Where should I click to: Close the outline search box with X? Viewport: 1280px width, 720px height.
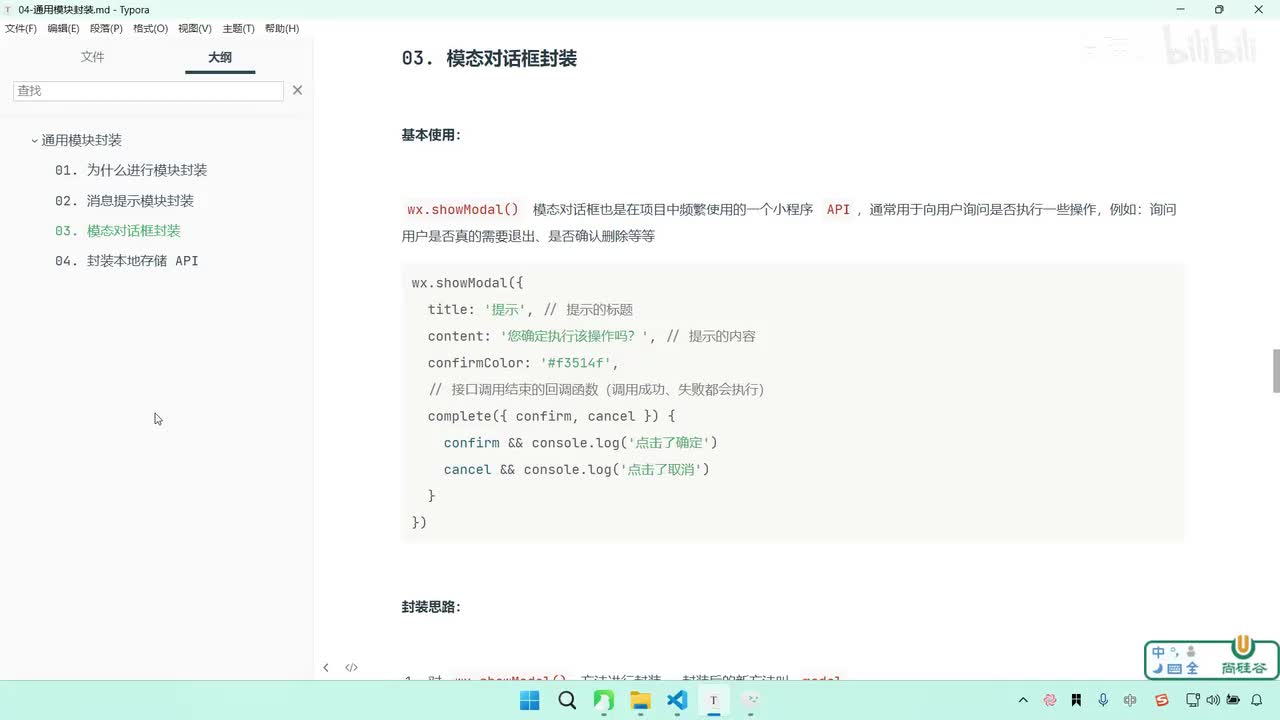297,90
